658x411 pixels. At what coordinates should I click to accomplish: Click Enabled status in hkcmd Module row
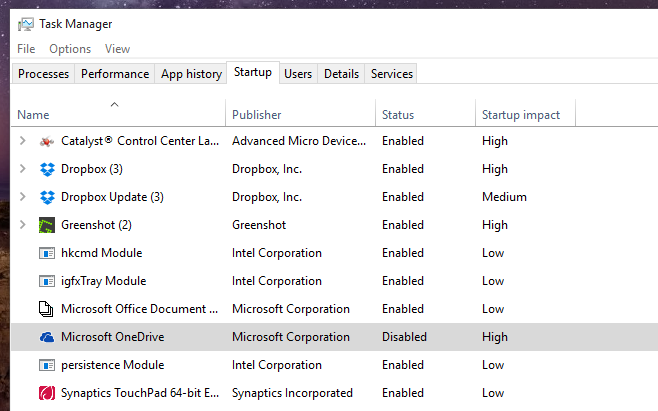click(x=402, y=253)
